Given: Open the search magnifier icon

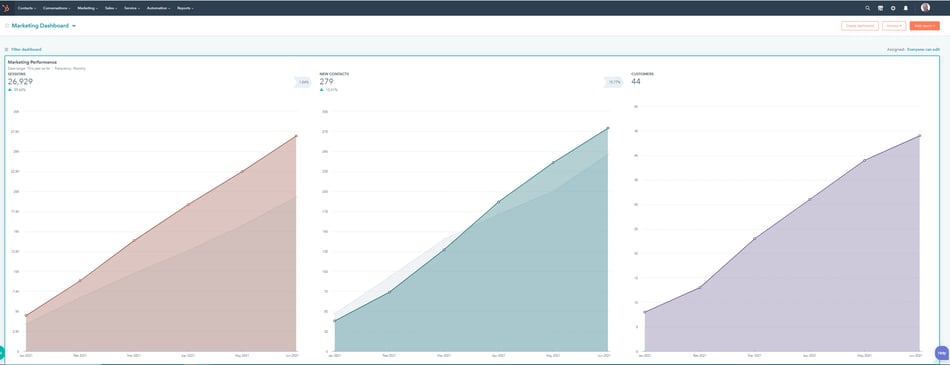Looking at the screenshot, I should point(868,8).
